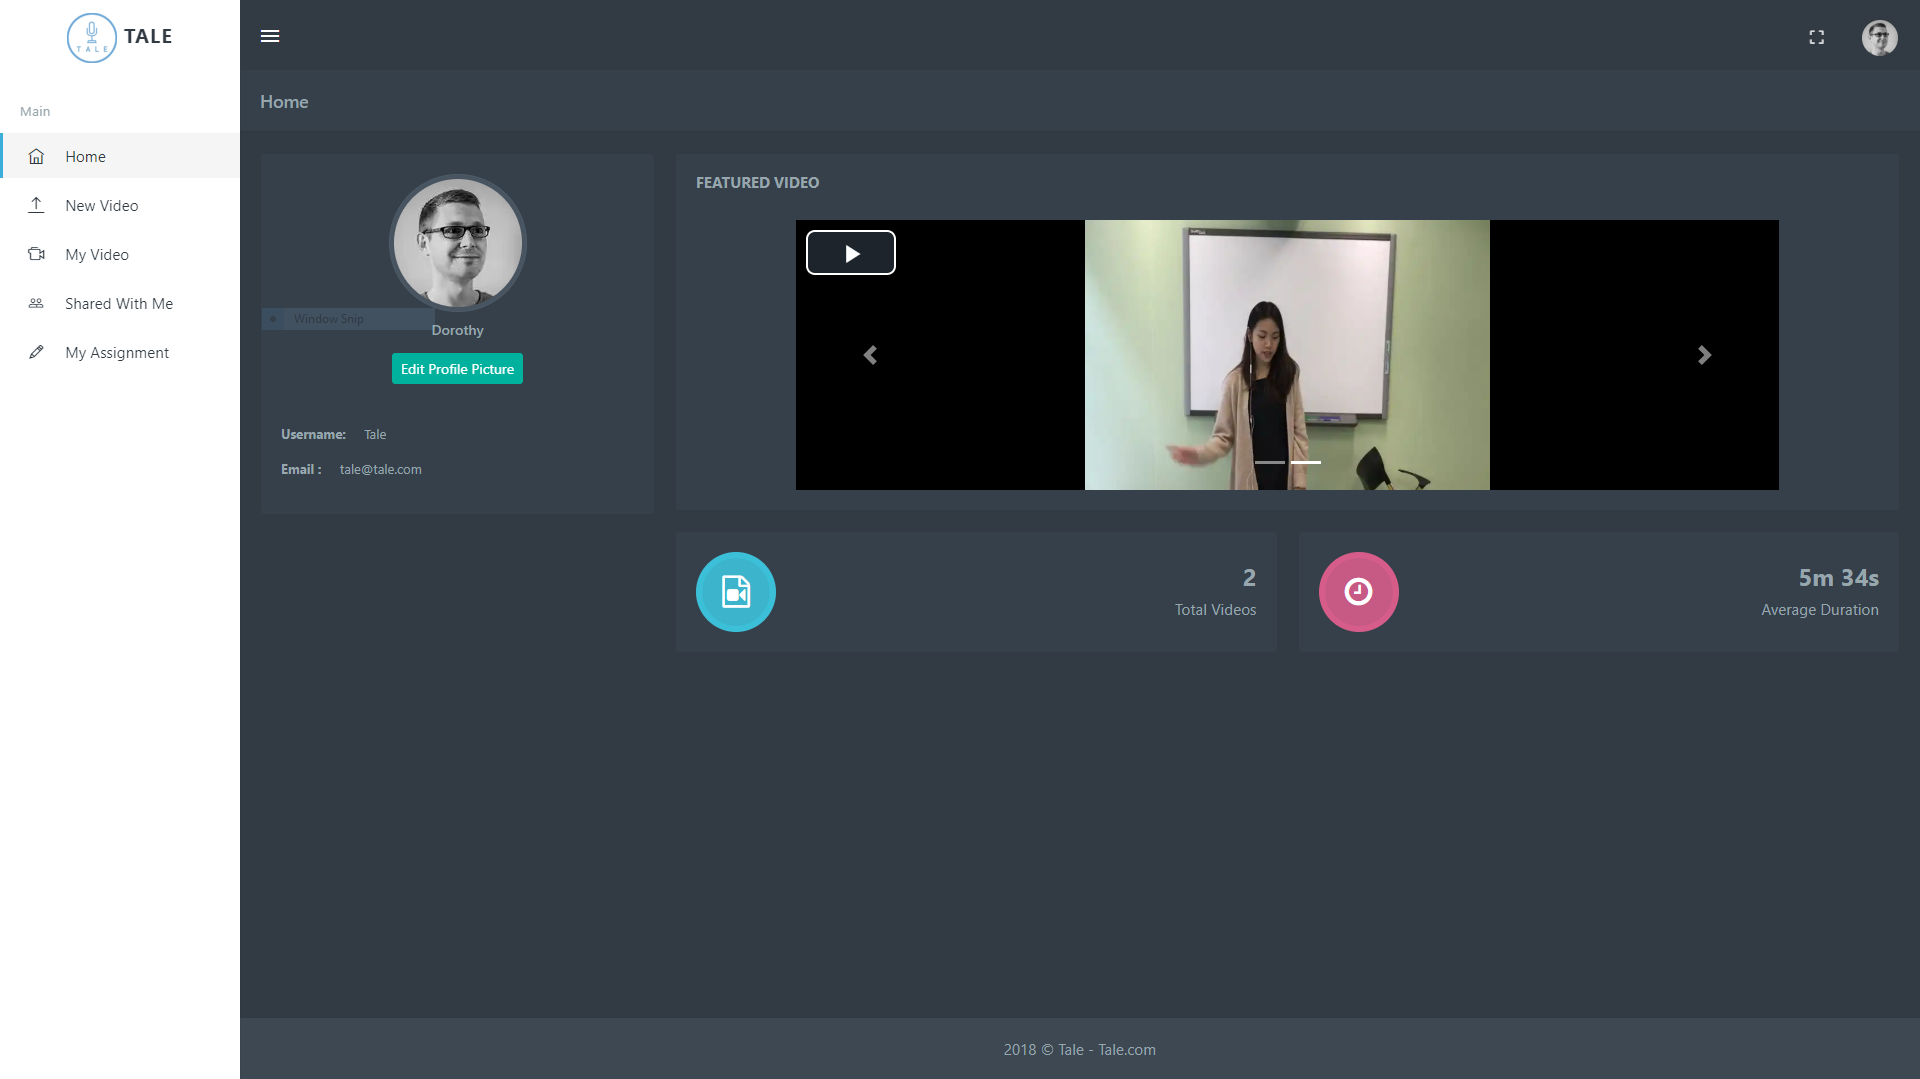Select the second carousel indicator dot
1920x1079 pixels.
click(x=1305, y=463)
